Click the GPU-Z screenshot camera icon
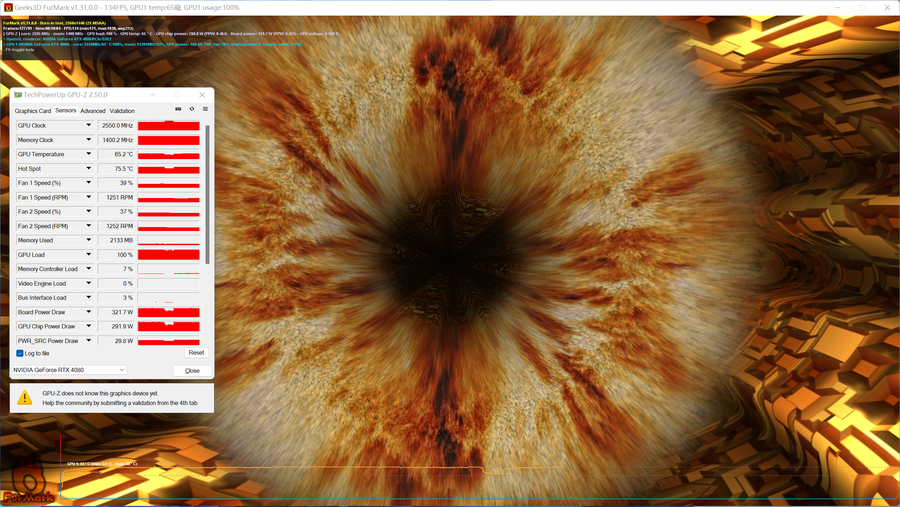The image size is (900, 507). point(178,110)
